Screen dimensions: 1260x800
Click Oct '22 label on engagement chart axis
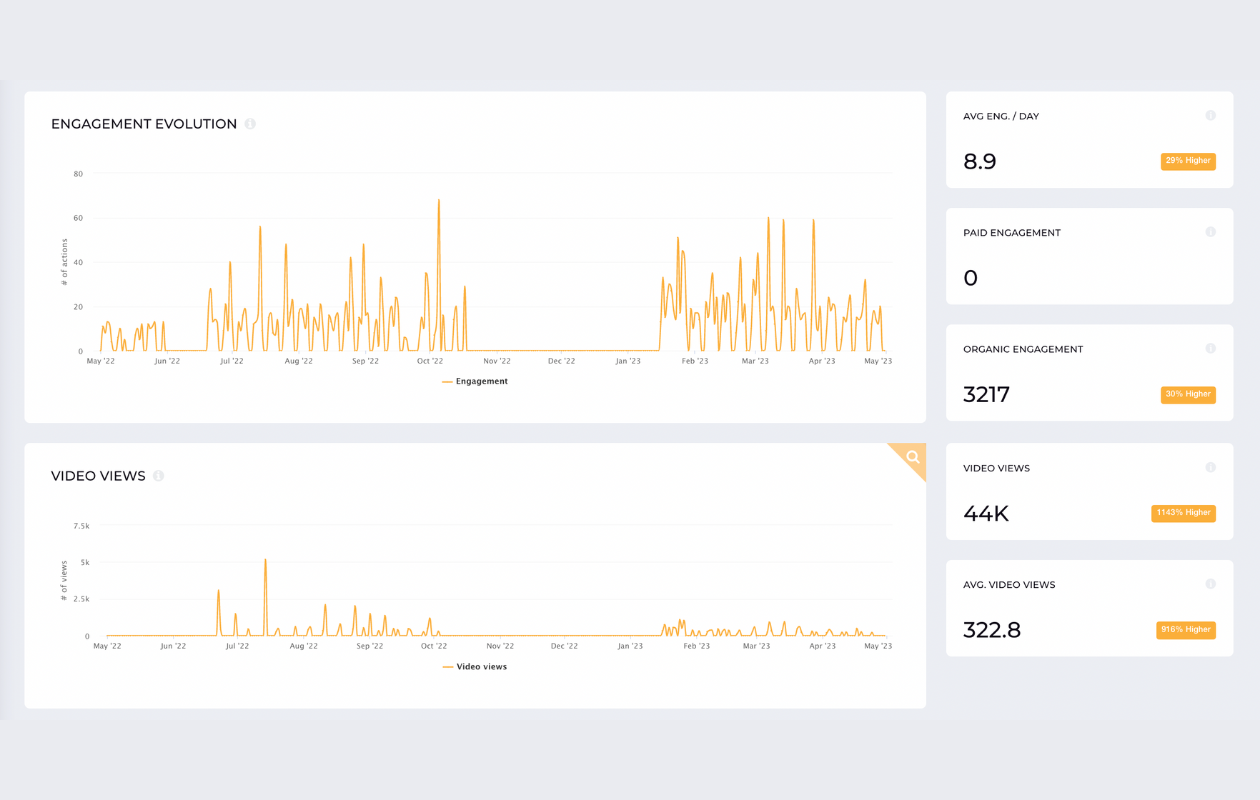tap(430, 361)
